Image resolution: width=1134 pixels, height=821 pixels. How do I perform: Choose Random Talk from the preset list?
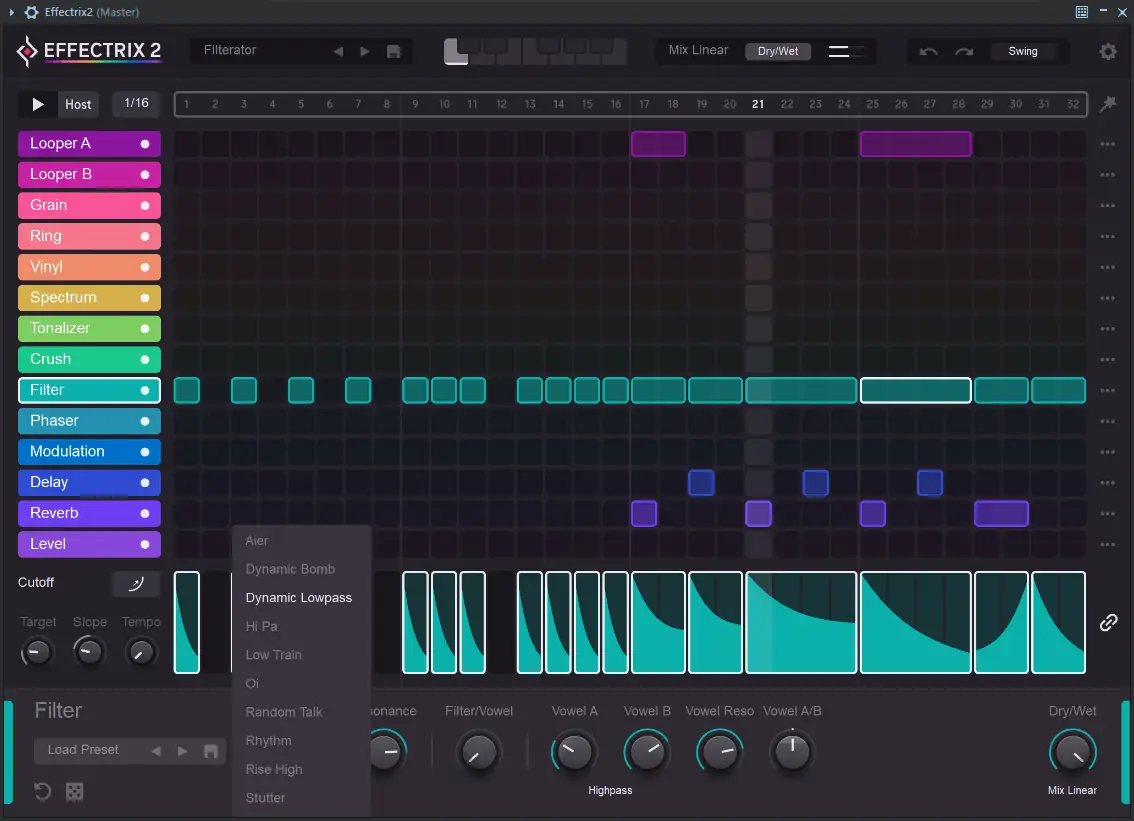click(284, 712)
